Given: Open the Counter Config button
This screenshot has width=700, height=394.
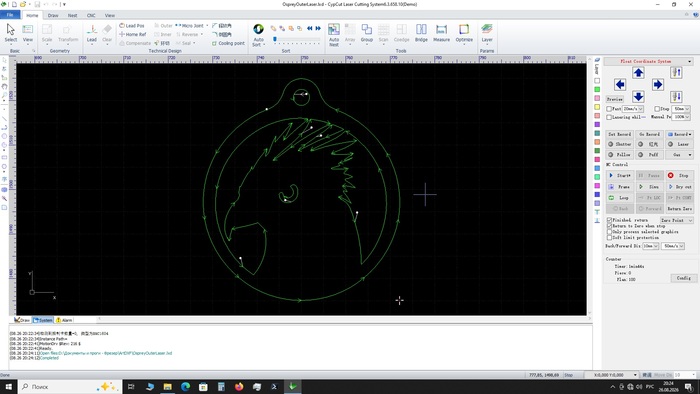Looking at the screenshot, I should click(x=683, y=278).
